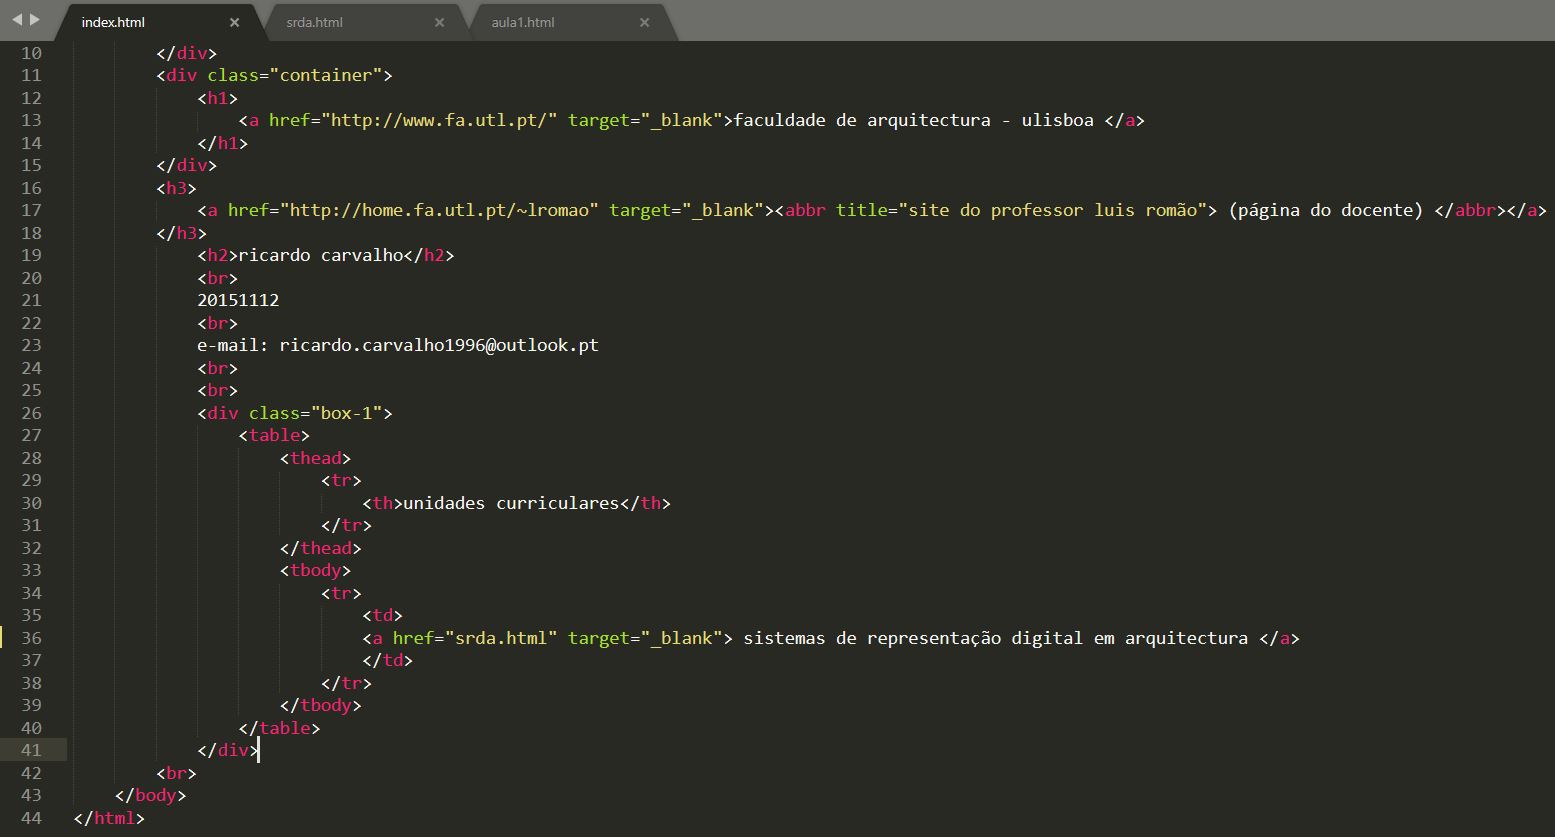This screenshot has height=837, width=1555.
Task: Click the closing 'thead' tag on line 32
Action: [x=320, y=548]
